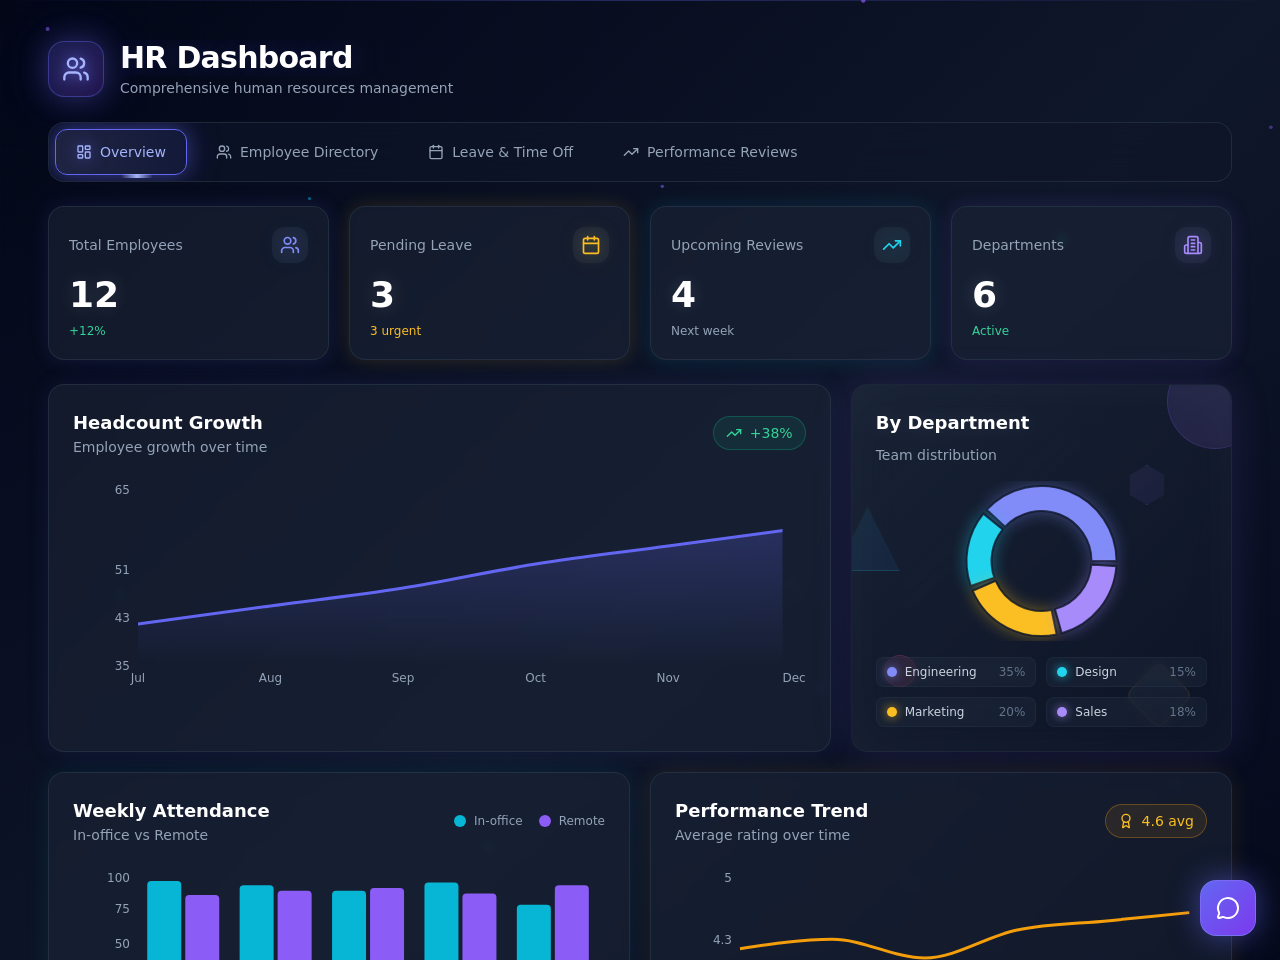Click the Pending Leave count 3

click(382, 295)
